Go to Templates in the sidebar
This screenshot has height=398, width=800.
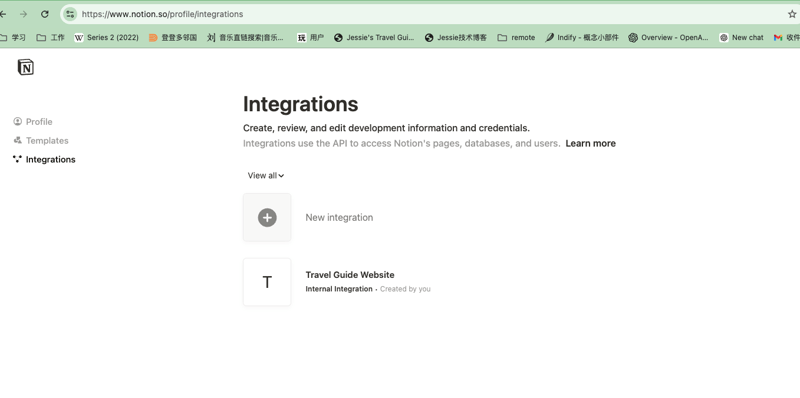[41, 140]
